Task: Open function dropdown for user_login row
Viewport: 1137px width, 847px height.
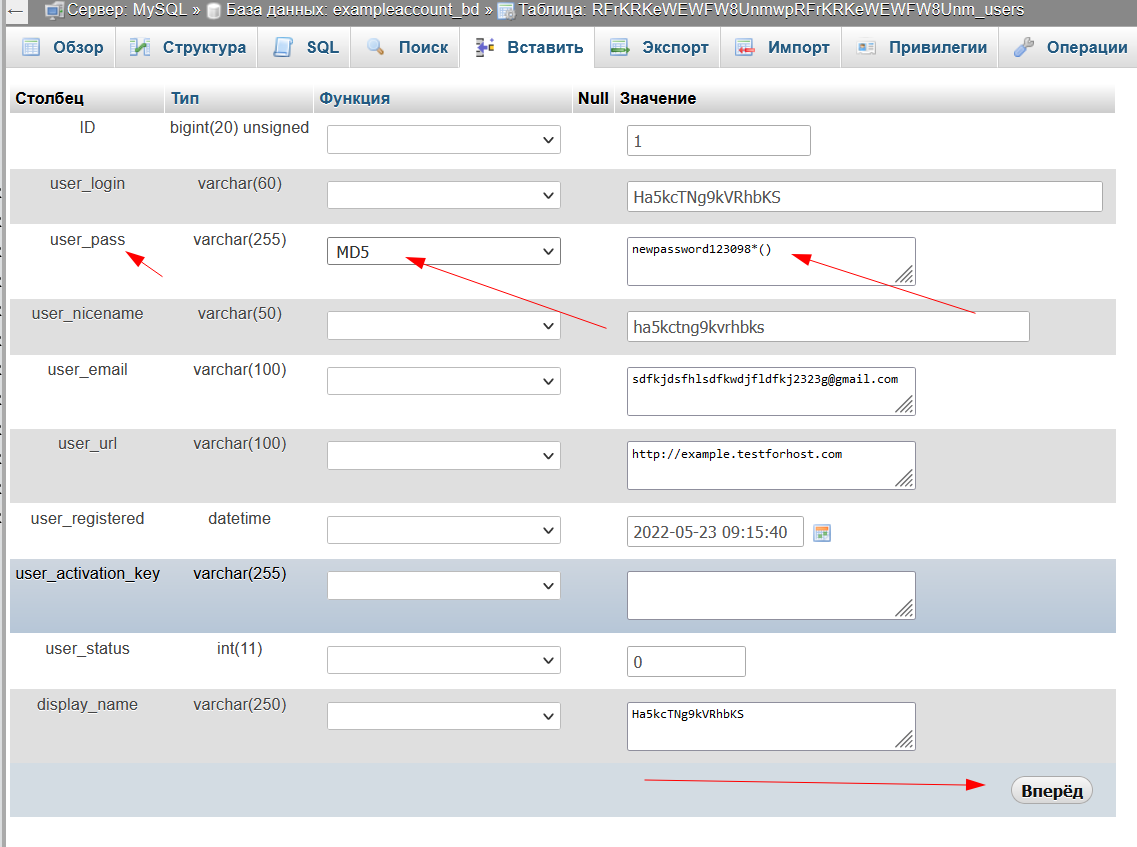Action: tap(444, 196)
